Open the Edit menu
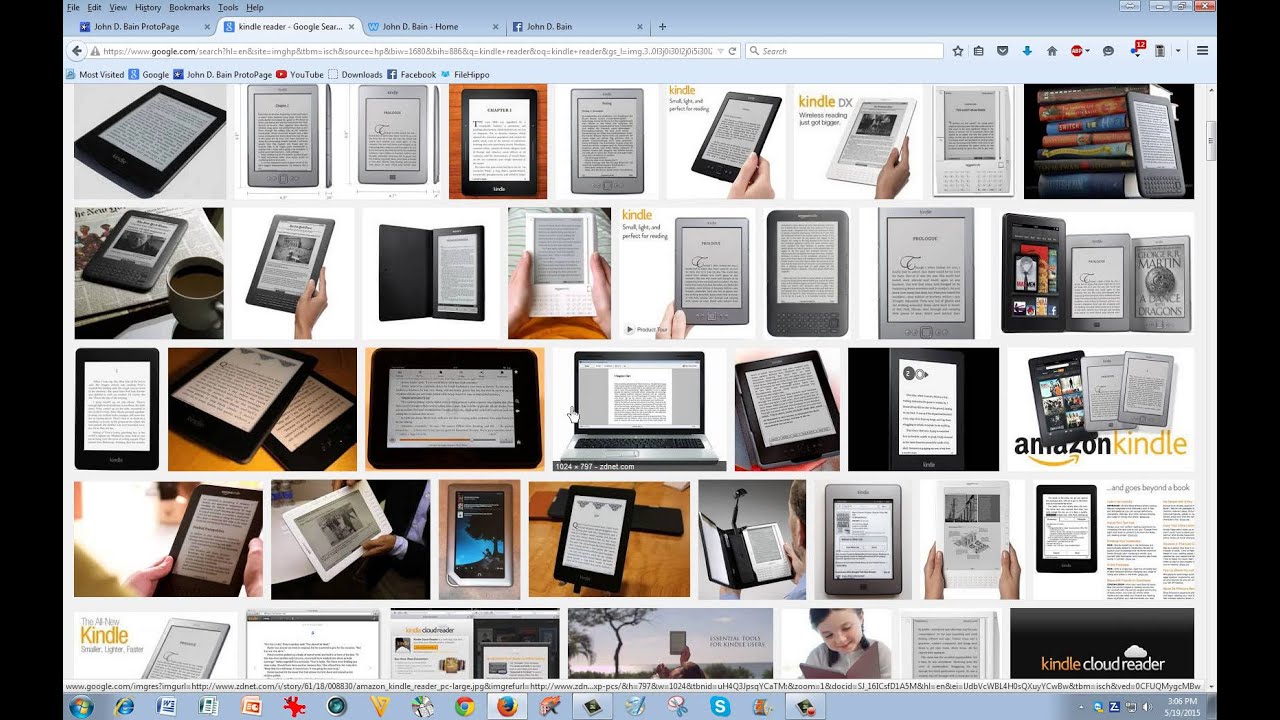Screen dimensions: 1280x720 [x=94, y=7]
